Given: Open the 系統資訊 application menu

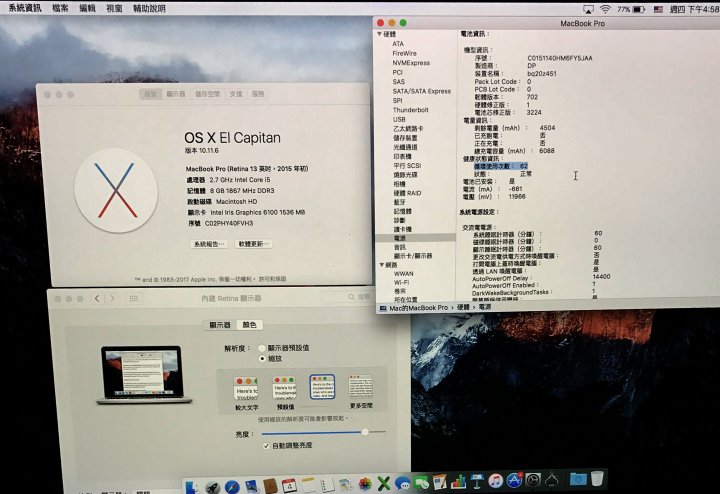Looking at the screenshot, I should tap(25, 8).
